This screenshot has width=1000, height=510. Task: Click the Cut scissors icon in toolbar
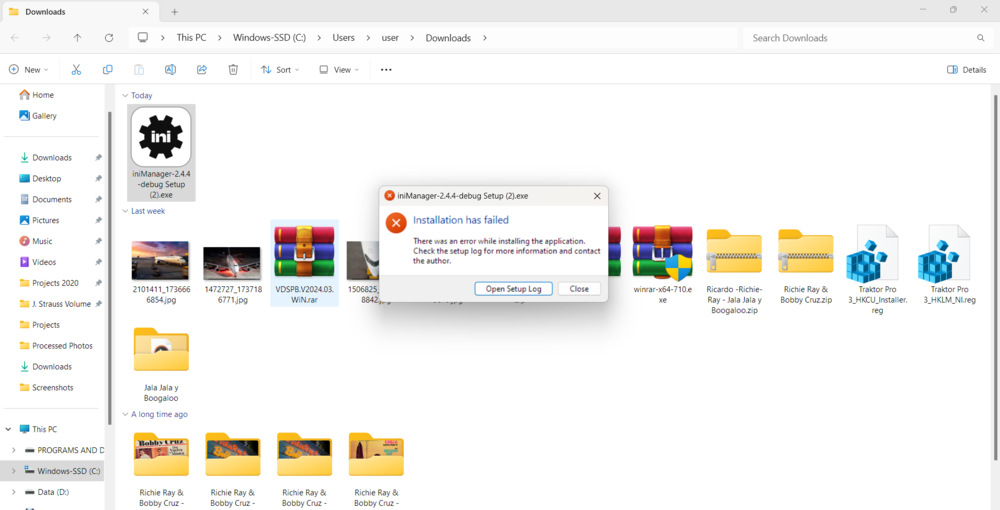[x=76, y=70]
